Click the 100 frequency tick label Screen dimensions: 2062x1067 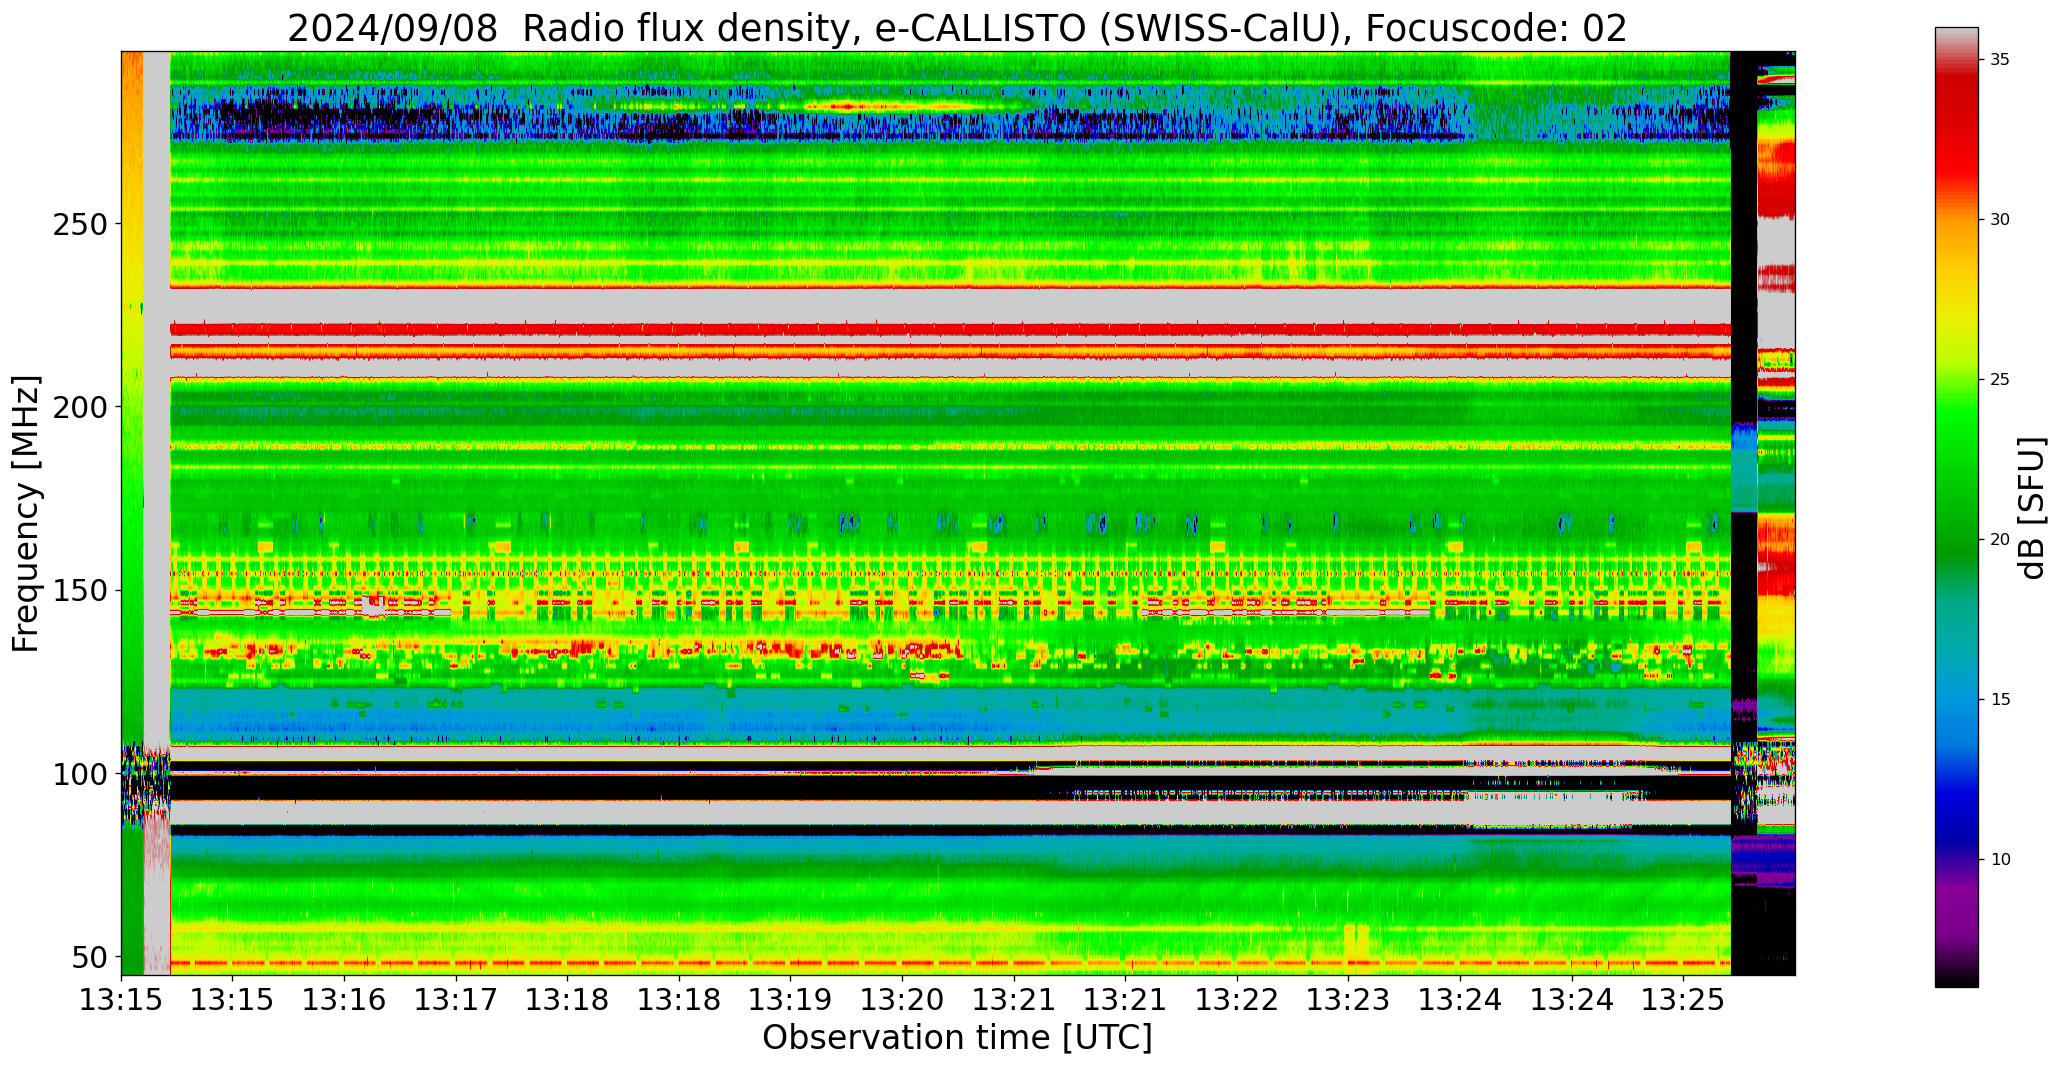(x=78, y=775)
